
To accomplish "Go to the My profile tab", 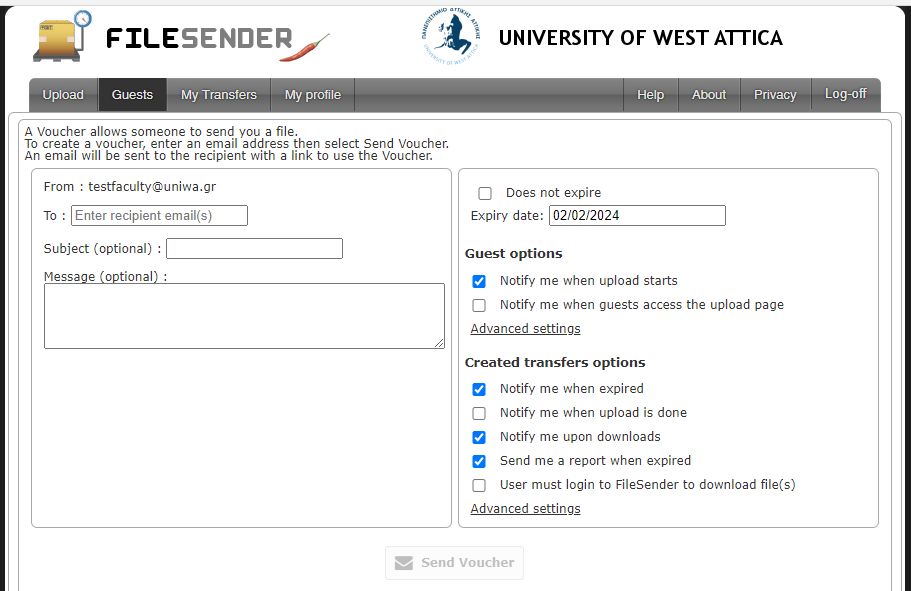I will tap(313, 95).
